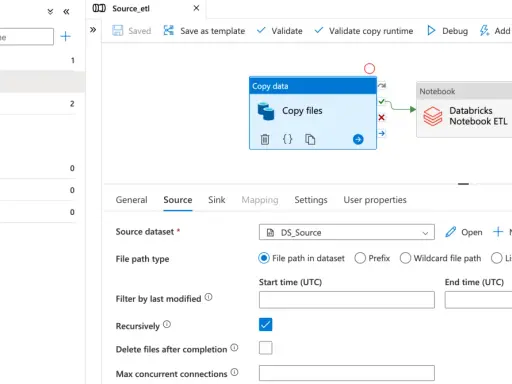Click the plus New dataset button

(502, 232)
